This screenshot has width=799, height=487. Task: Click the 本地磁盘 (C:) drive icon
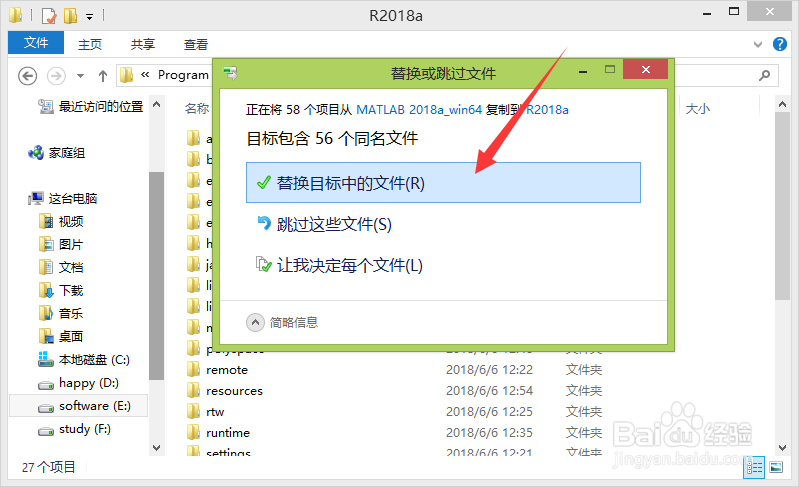[46, 359]
